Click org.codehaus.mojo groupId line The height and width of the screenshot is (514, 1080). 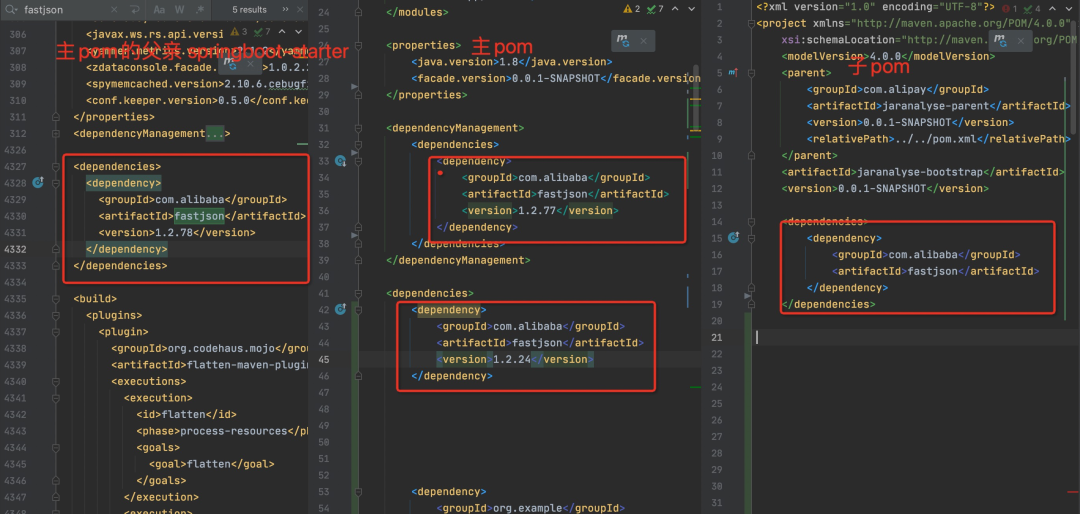point(209,348)
